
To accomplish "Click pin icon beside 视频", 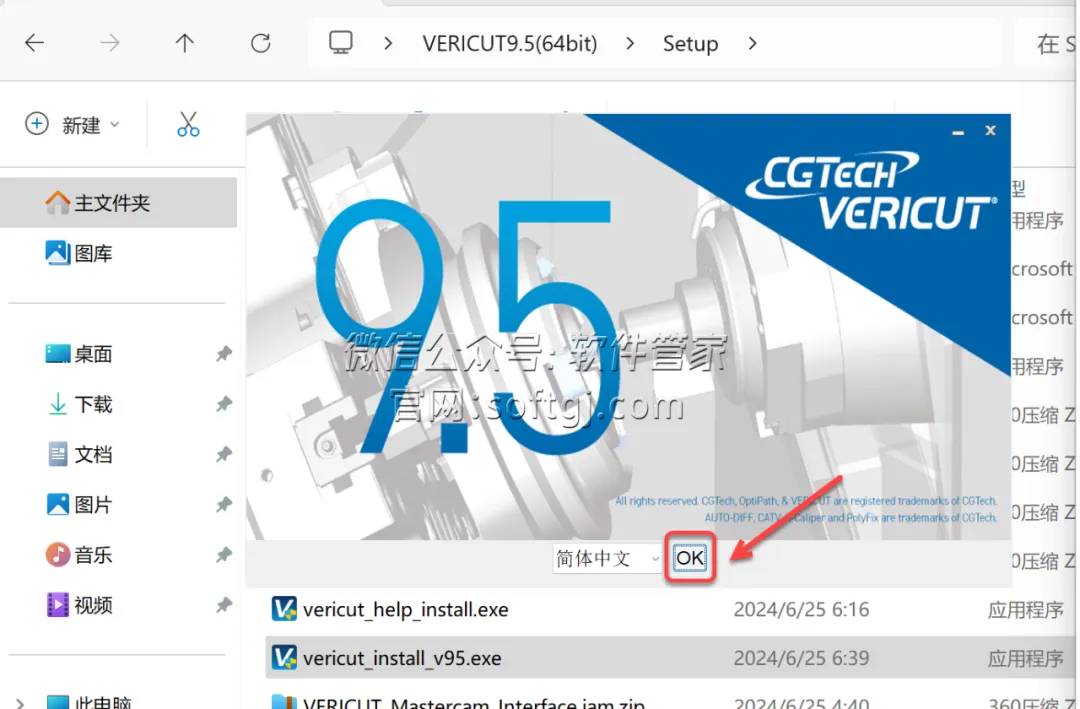I will (x=223, y=606).
